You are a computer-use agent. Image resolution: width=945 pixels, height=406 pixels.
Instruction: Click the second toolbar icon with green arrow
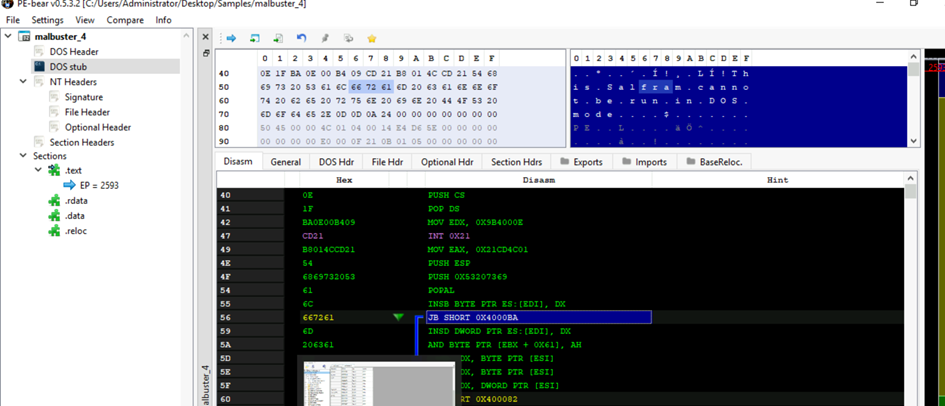click(254, 38)
